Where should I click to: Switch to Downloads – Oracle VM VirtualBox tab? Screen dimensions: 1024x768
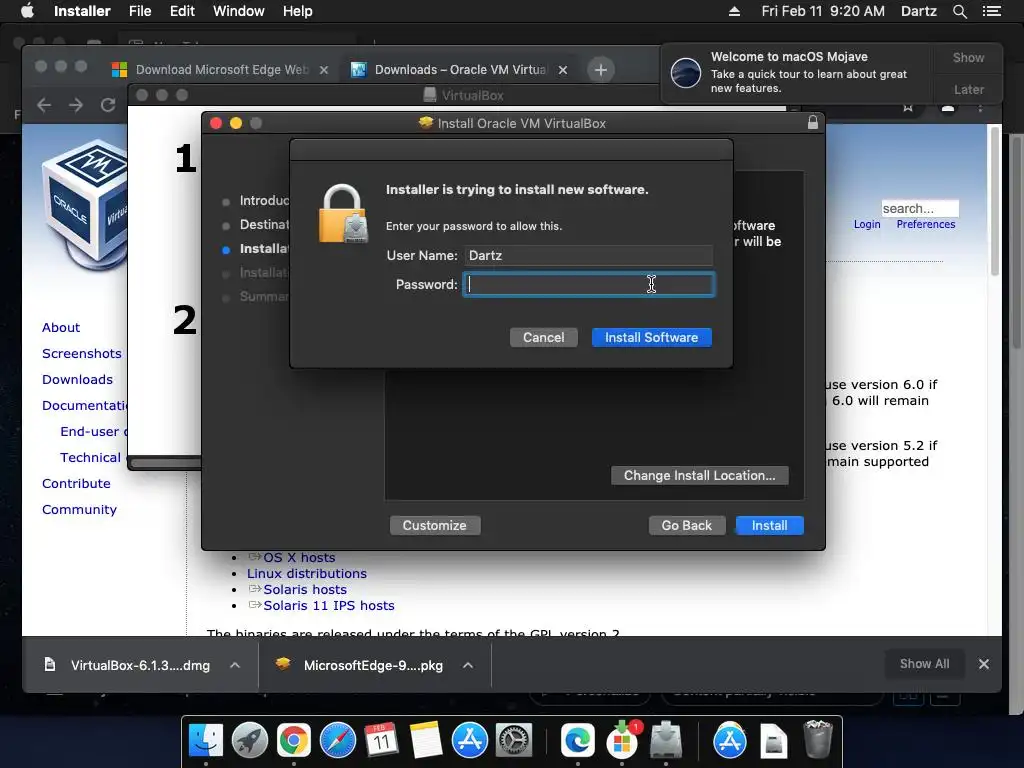[x=460, y=70]
